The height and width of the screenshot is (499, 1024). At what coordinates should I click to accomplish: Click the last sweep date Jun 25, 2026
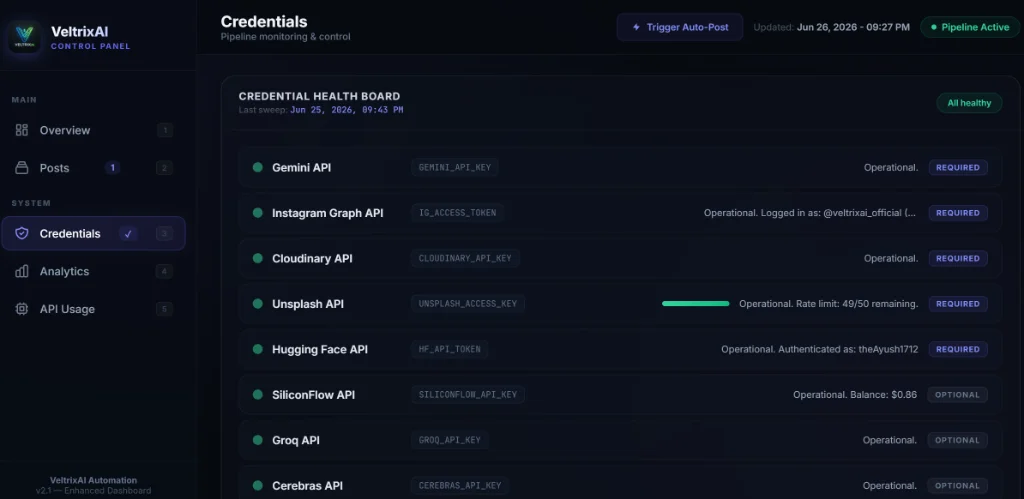tap(346, 110)
